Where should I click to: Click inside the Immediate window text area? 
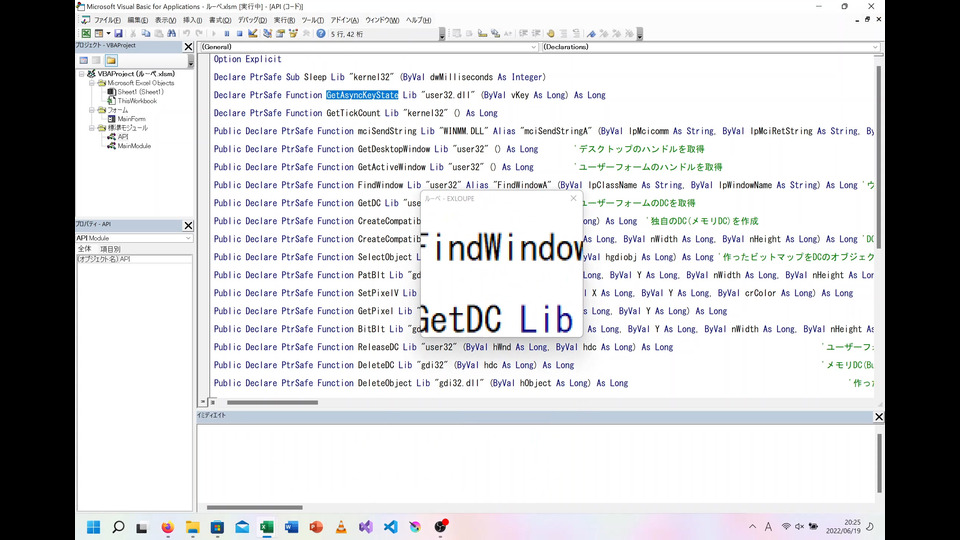coord(536,462)
